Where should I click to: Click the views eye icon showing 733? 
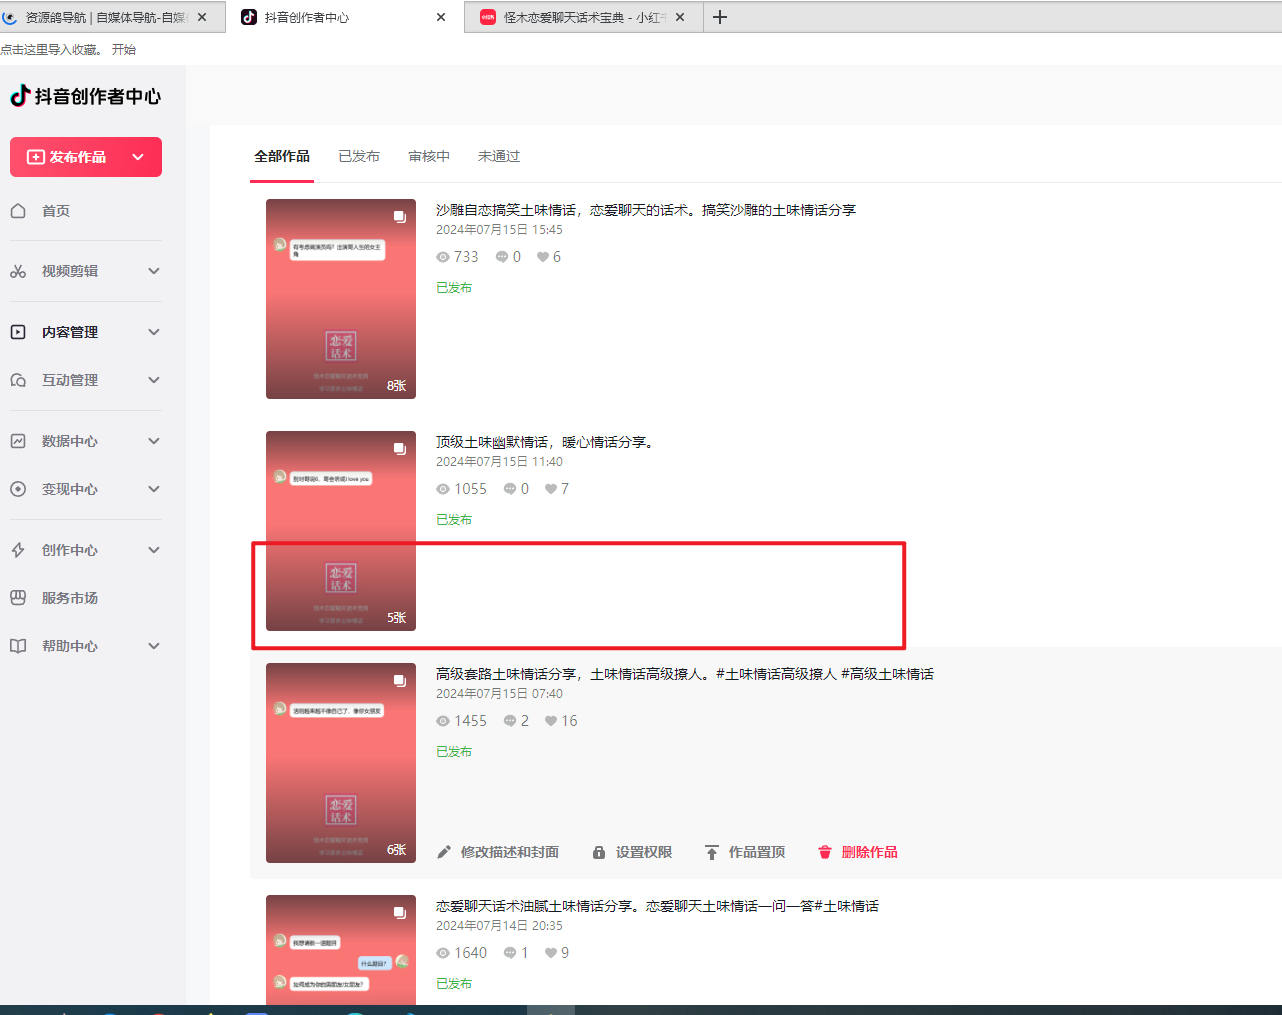443,257
